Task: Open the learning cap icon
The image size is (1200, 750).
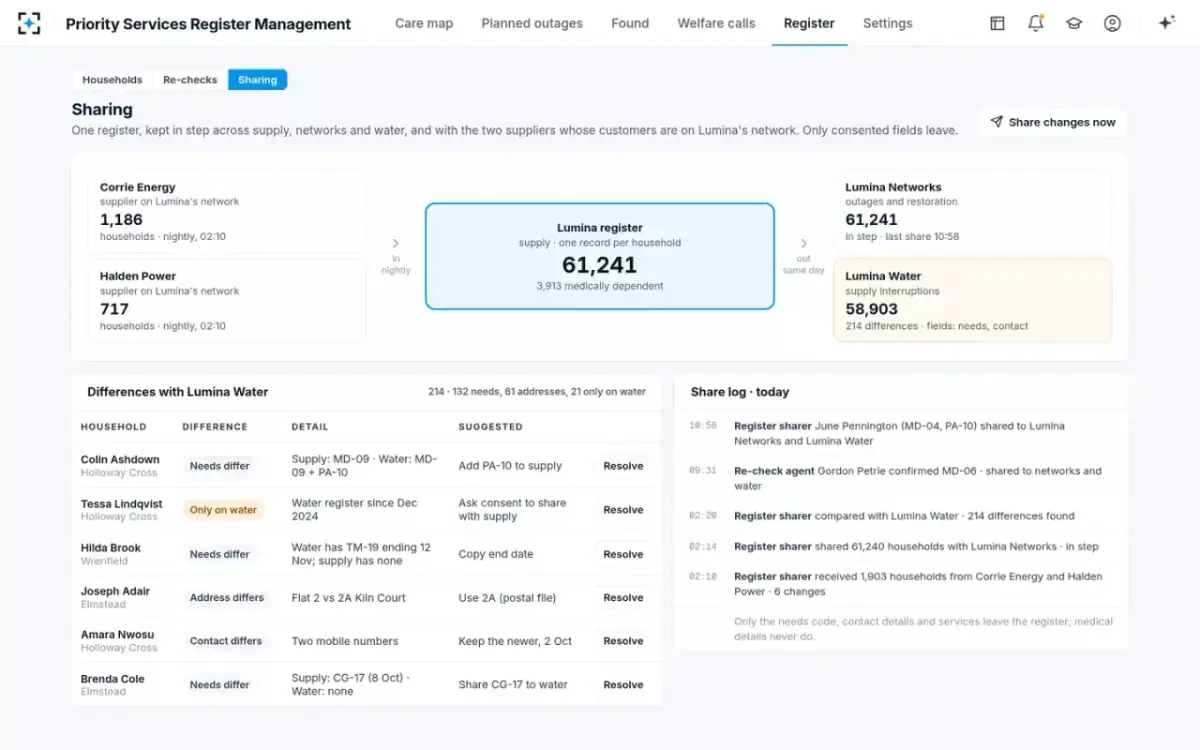Action: [x=1074, y=23]
